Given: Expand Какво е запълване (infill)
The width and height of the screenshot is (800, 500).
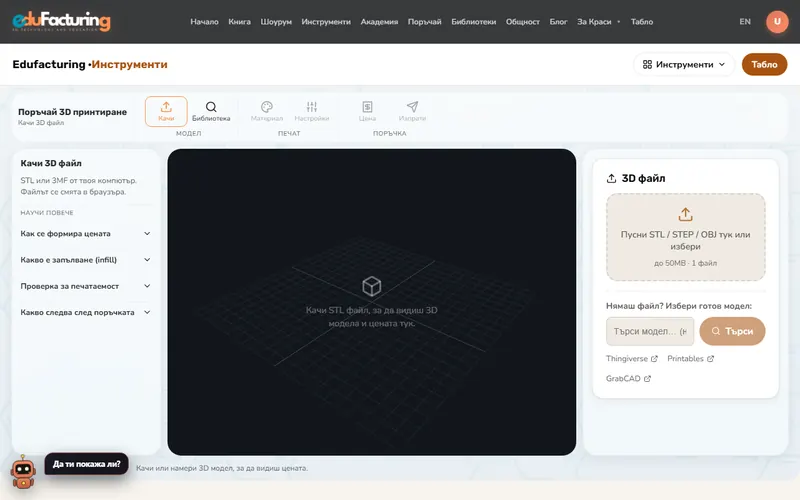Looking at the screenshot, I should click(x=86, y=260).
